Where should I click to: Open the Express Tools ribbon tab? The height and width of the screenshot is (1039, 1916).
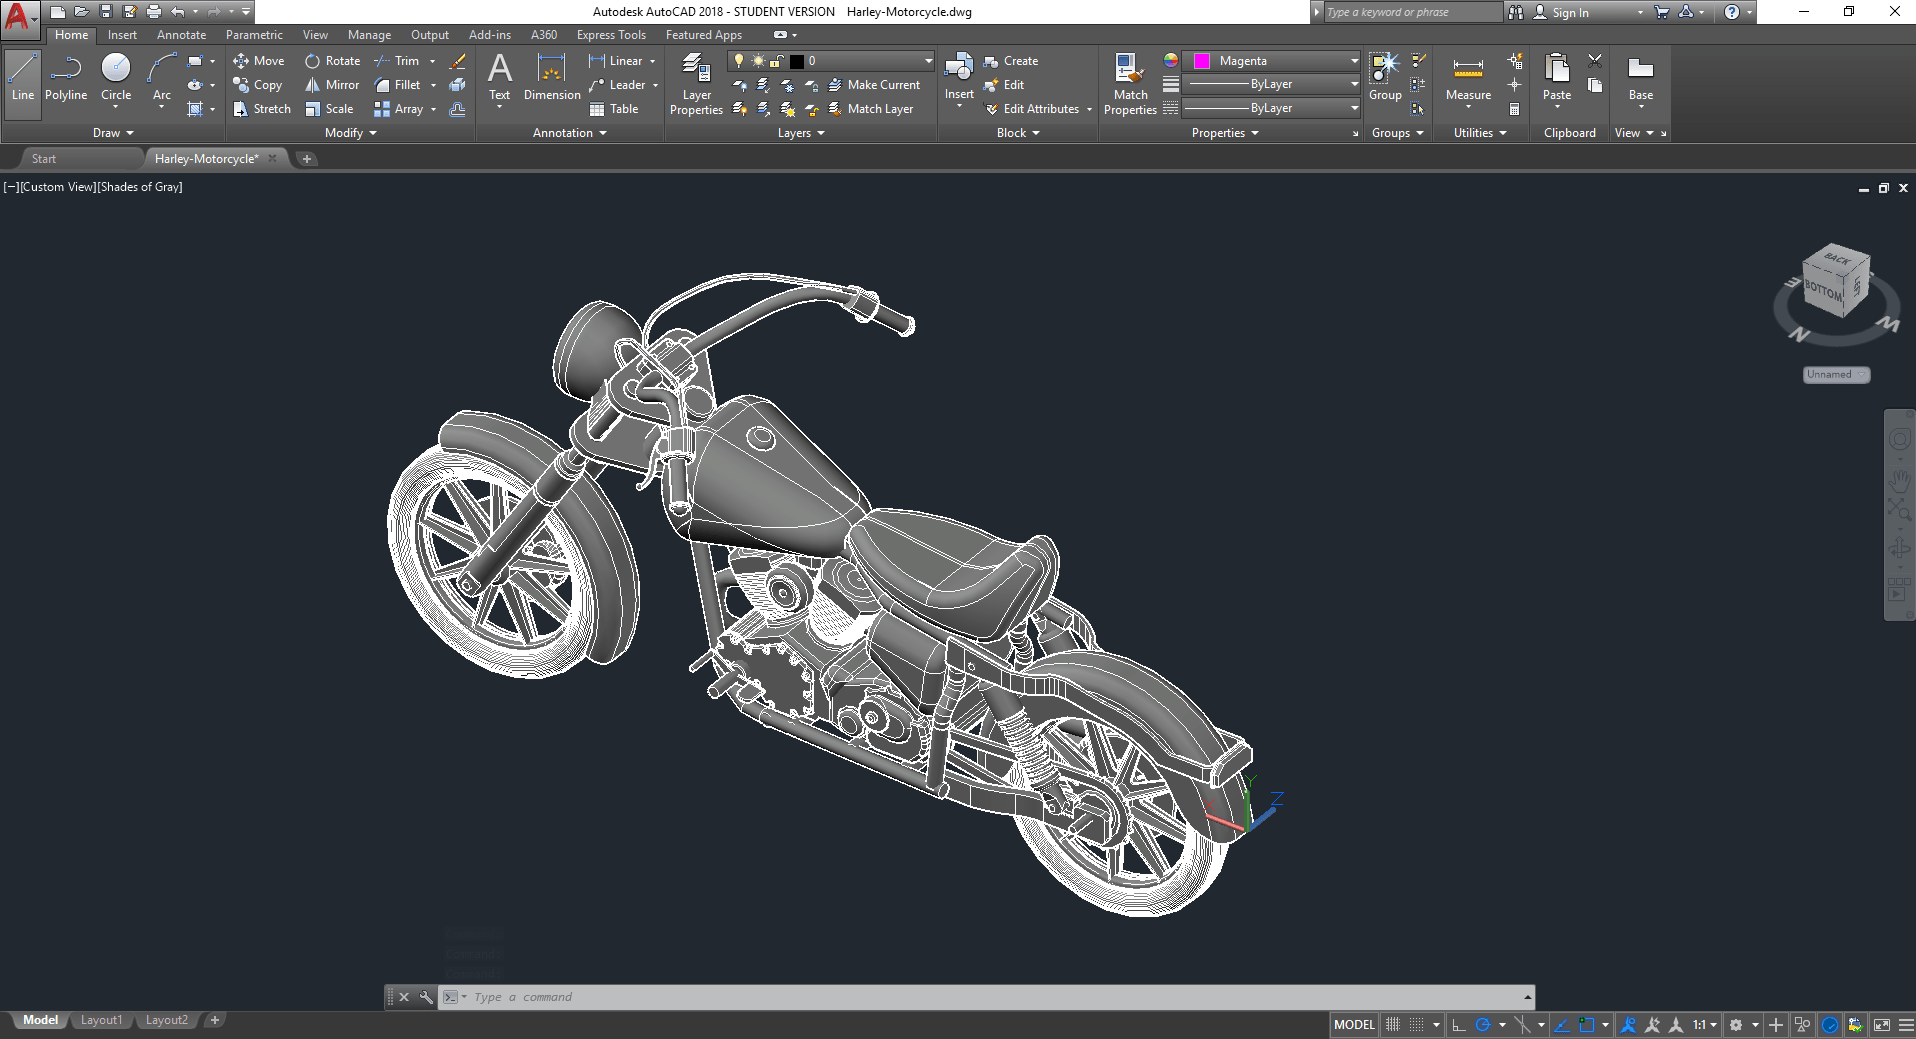click(611, 34)
